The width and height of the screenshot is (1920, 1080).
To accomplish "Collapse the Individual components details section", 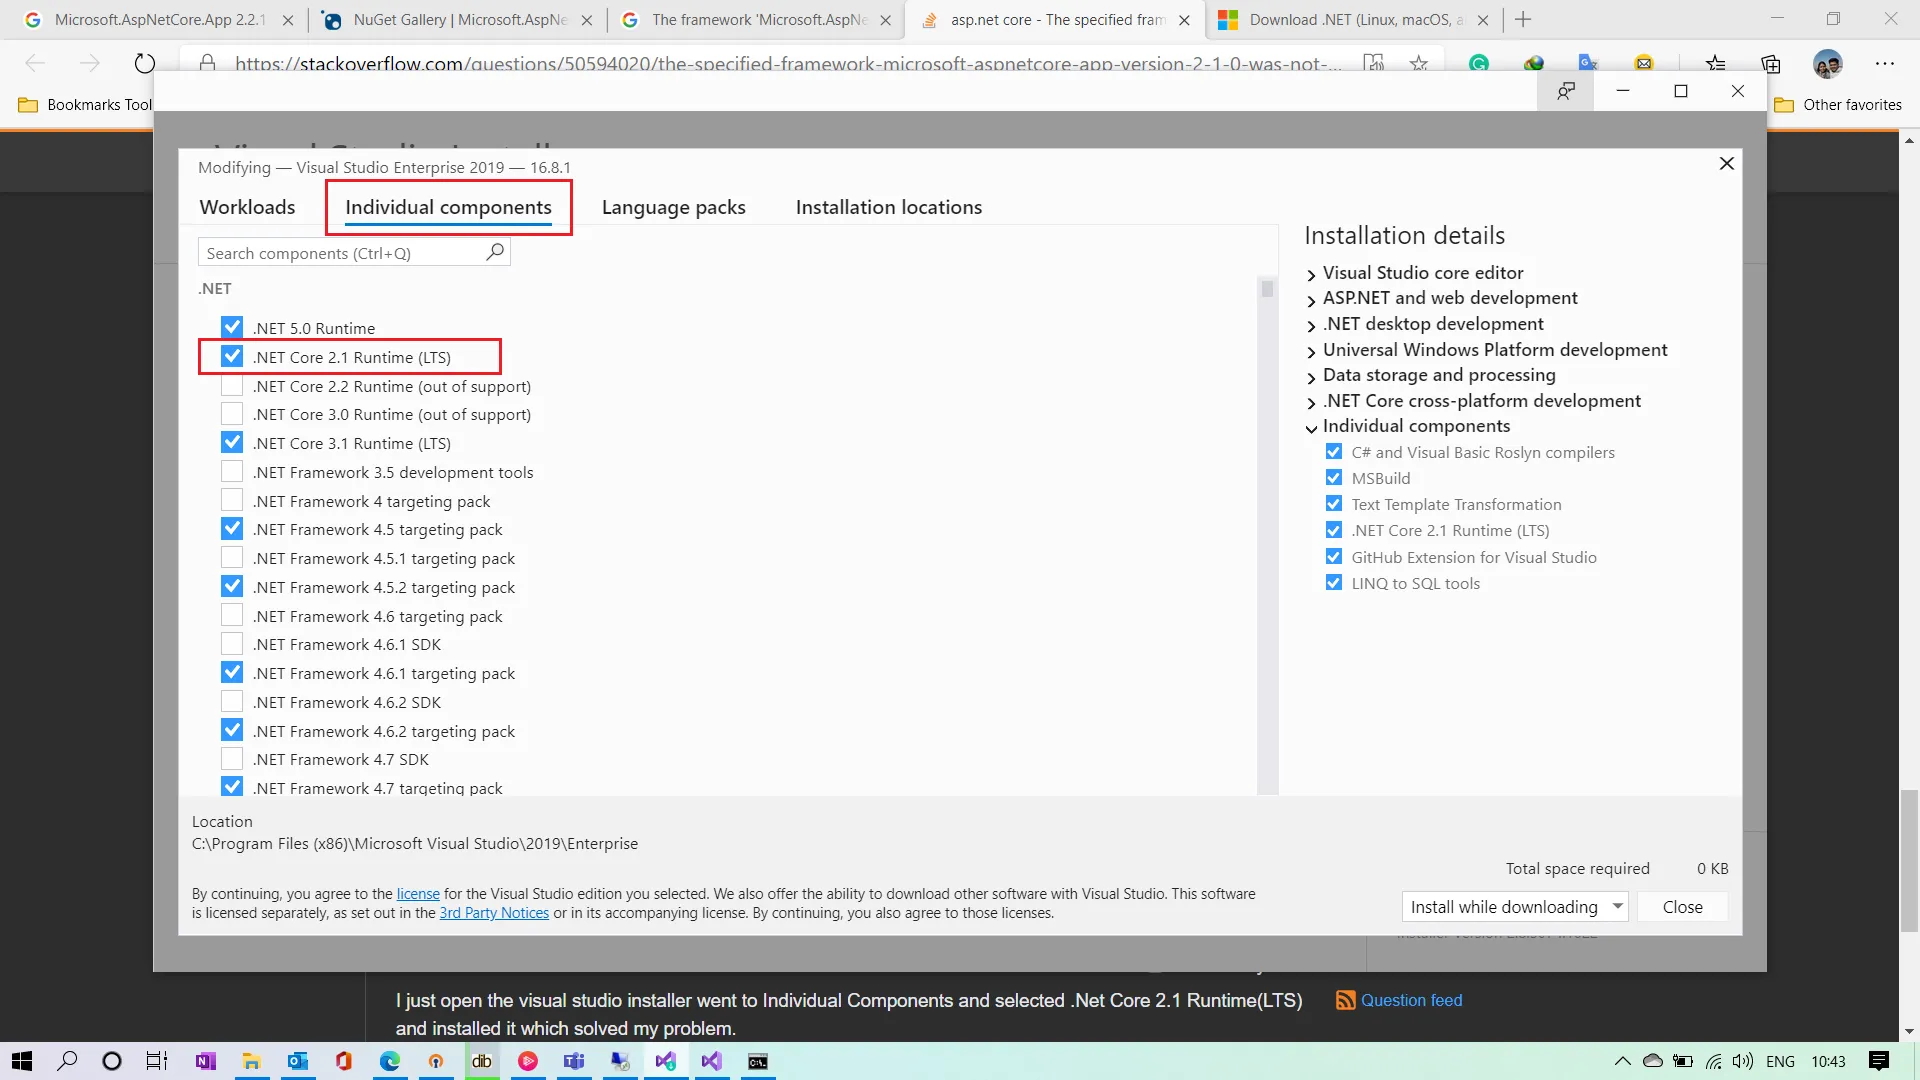I will [1311, 428].
